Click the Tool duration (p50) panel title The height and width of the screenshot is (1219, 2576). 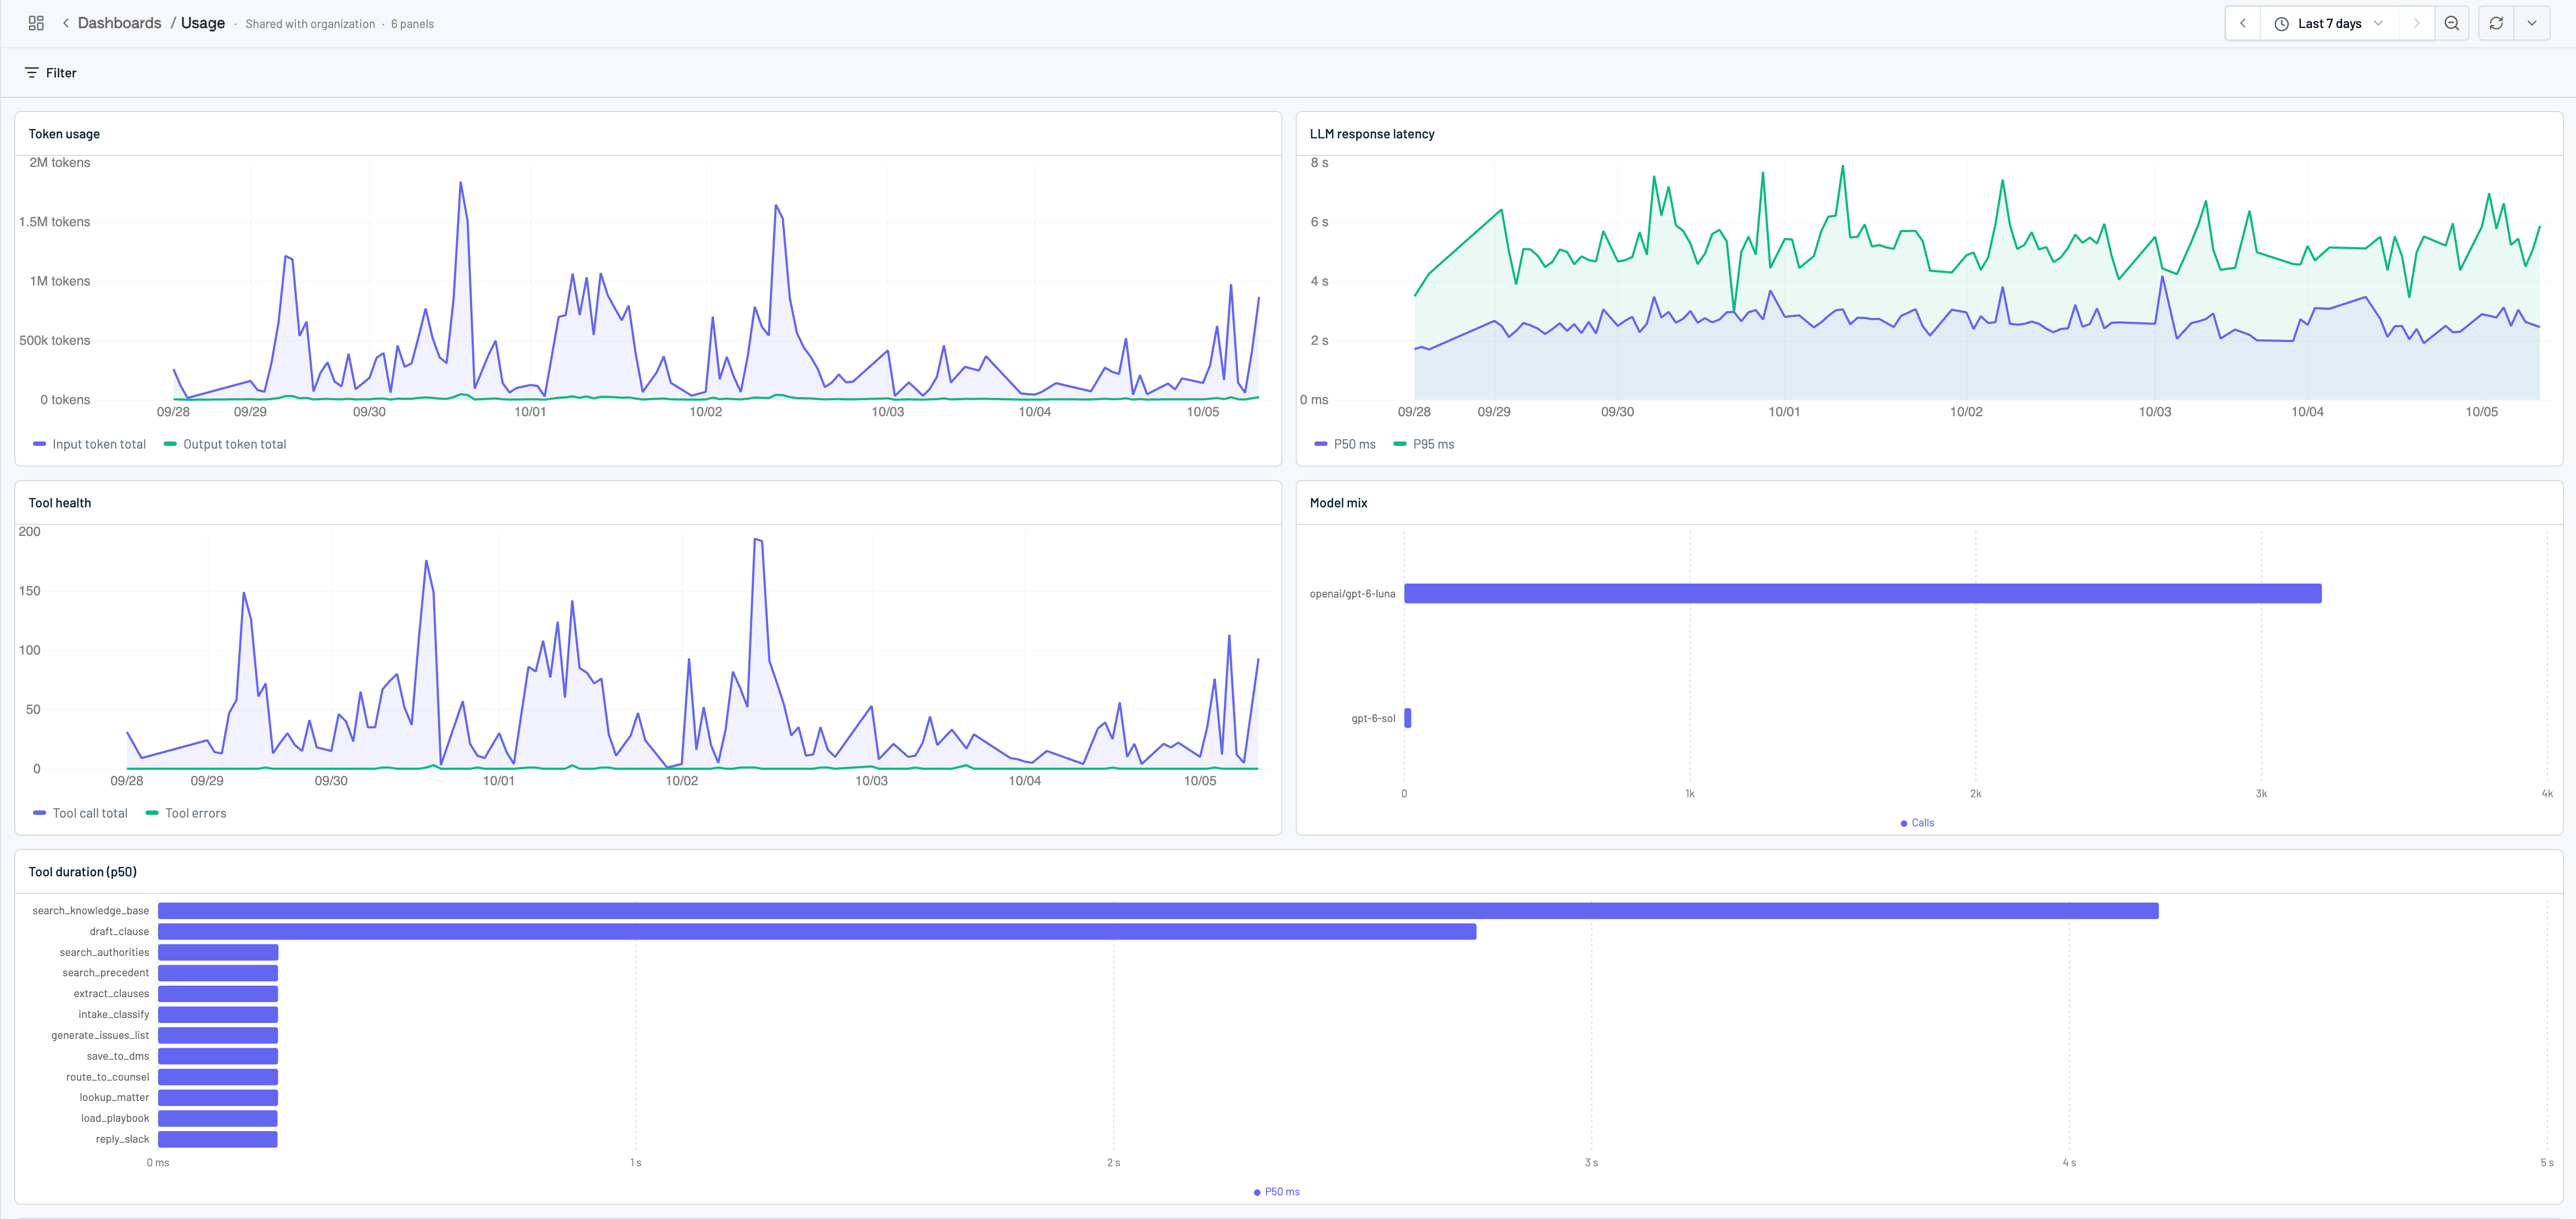83,872
